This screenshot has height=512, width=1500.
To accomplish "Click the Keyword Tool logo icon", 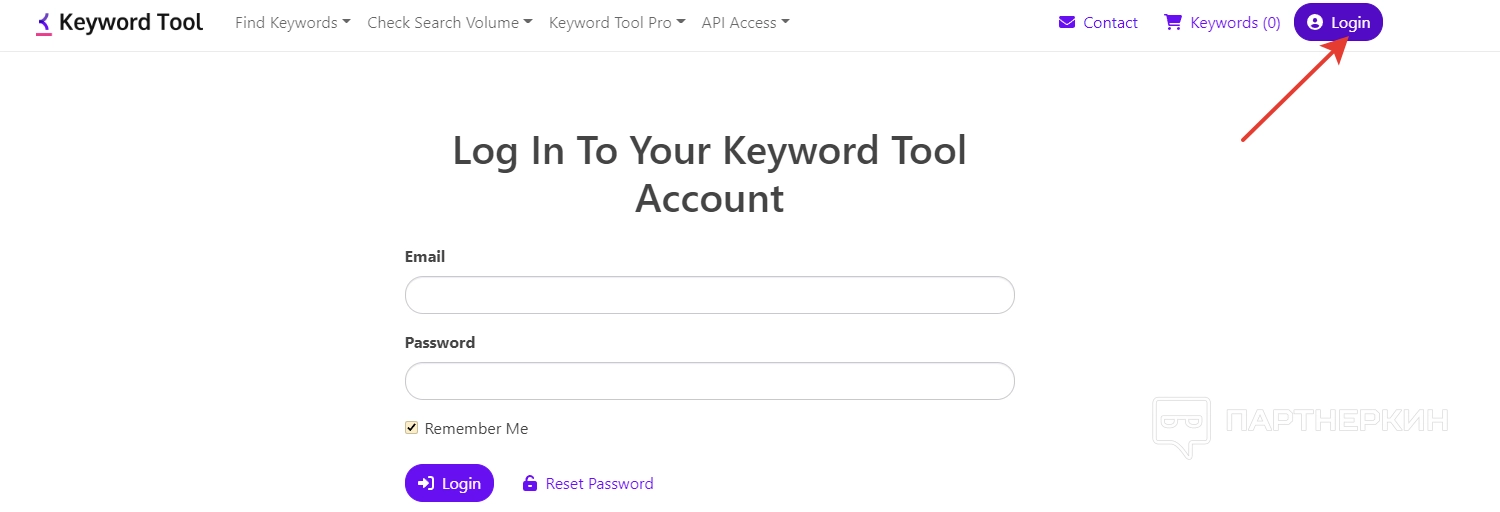I will (x=43, y=23).
